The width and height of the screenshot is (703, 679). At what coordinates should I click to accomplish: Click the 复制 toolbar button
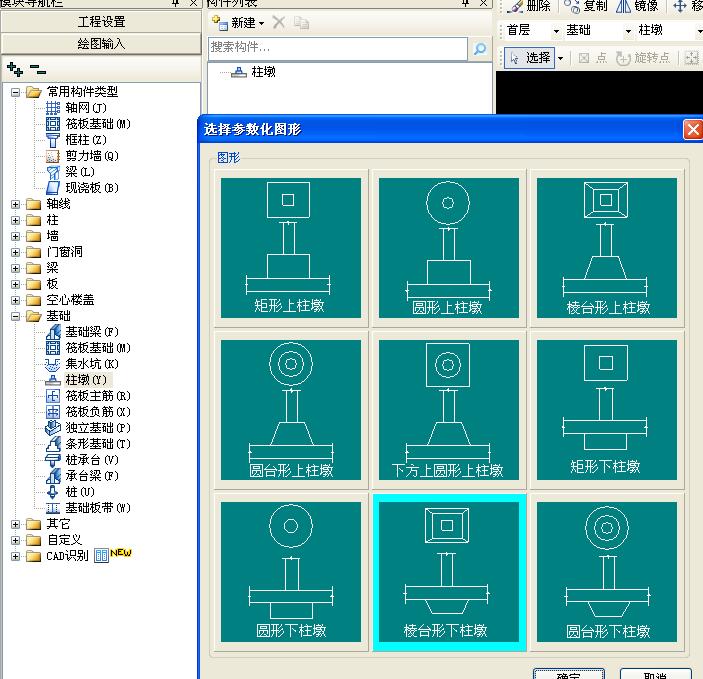coord(586,6)
